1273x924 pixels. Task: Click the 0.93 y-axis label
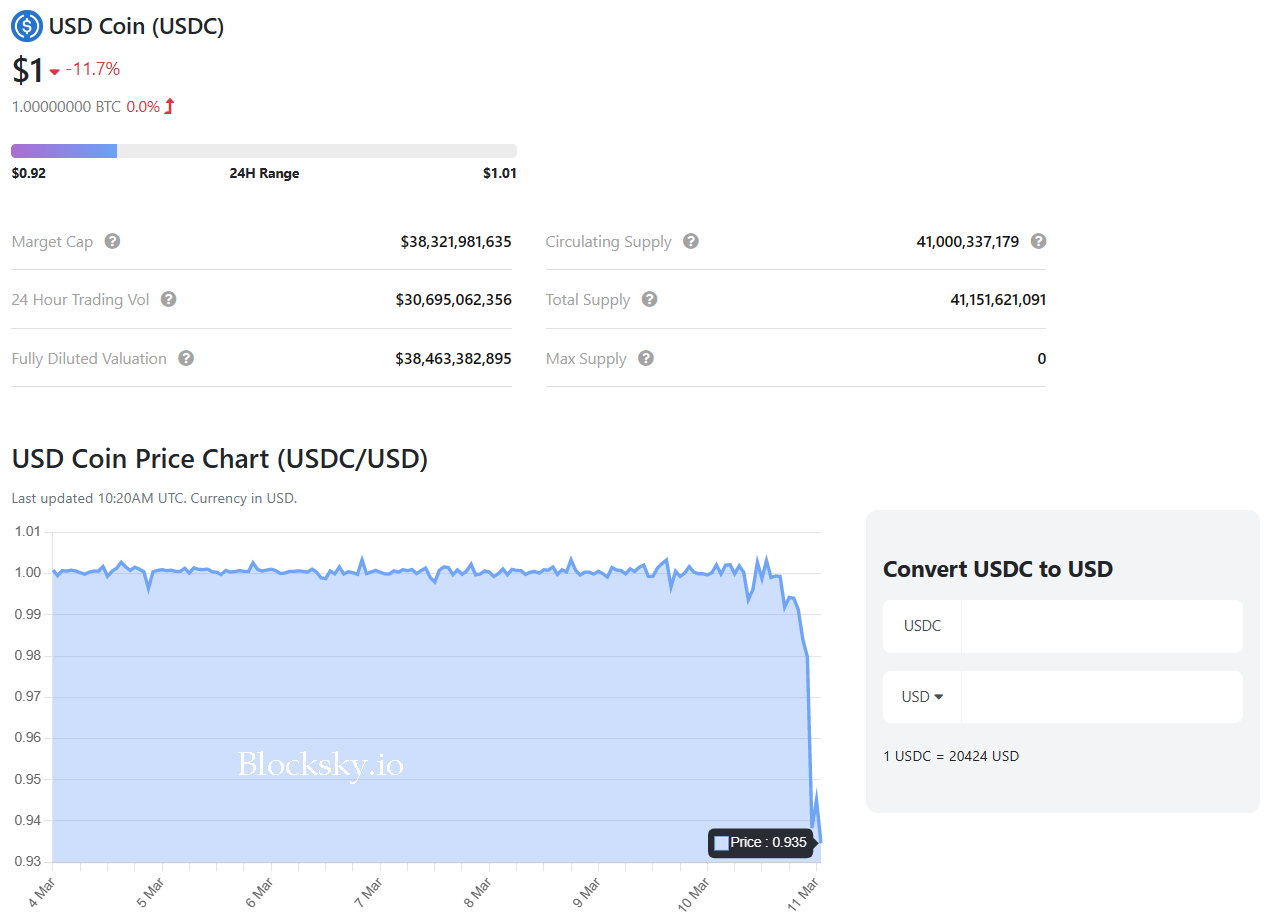27,861
